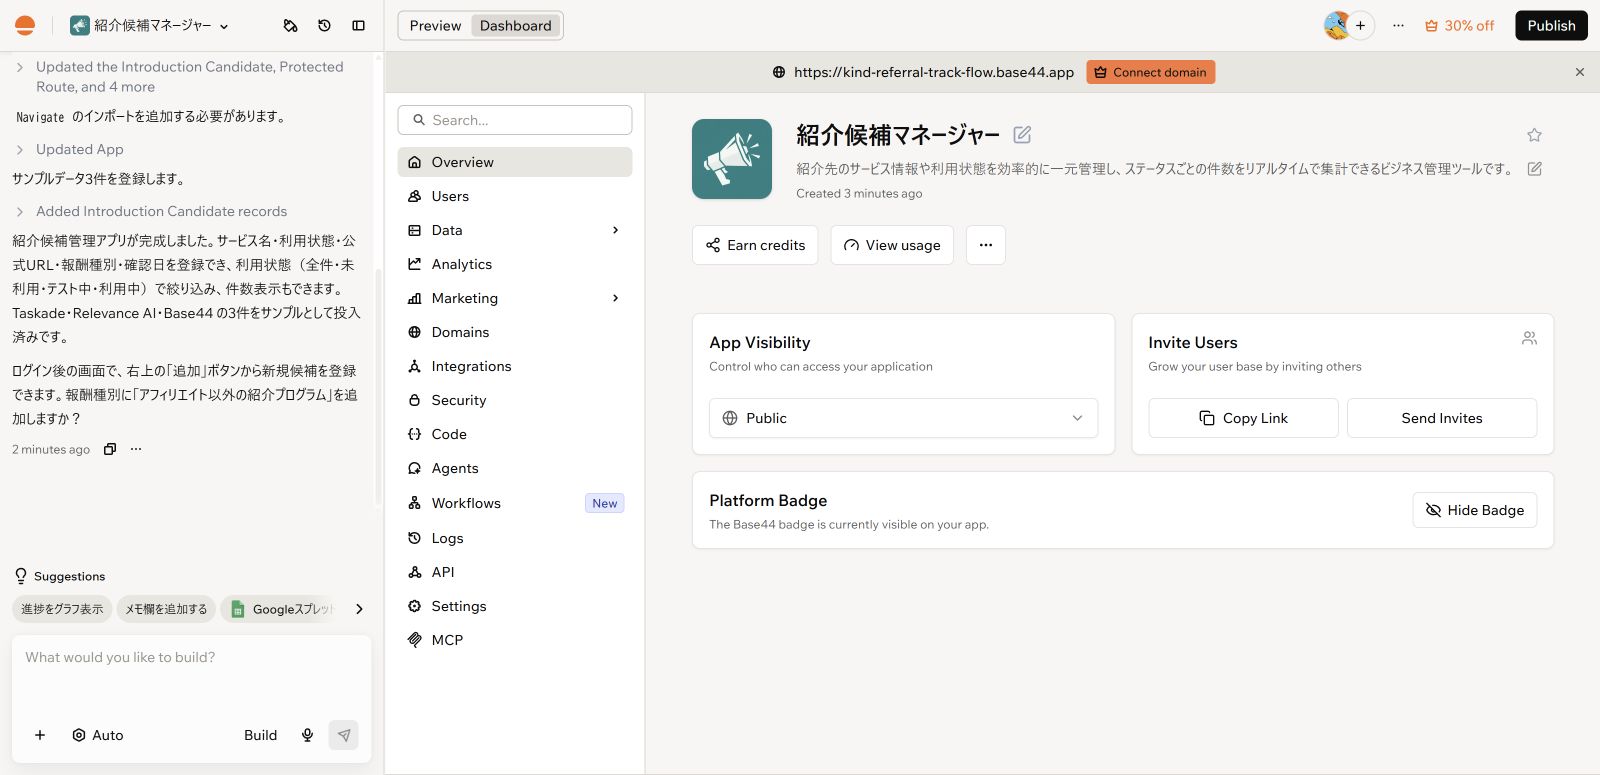Go to Workflows section
This screenshot has height=775, width=1600.
pos(514,503)
